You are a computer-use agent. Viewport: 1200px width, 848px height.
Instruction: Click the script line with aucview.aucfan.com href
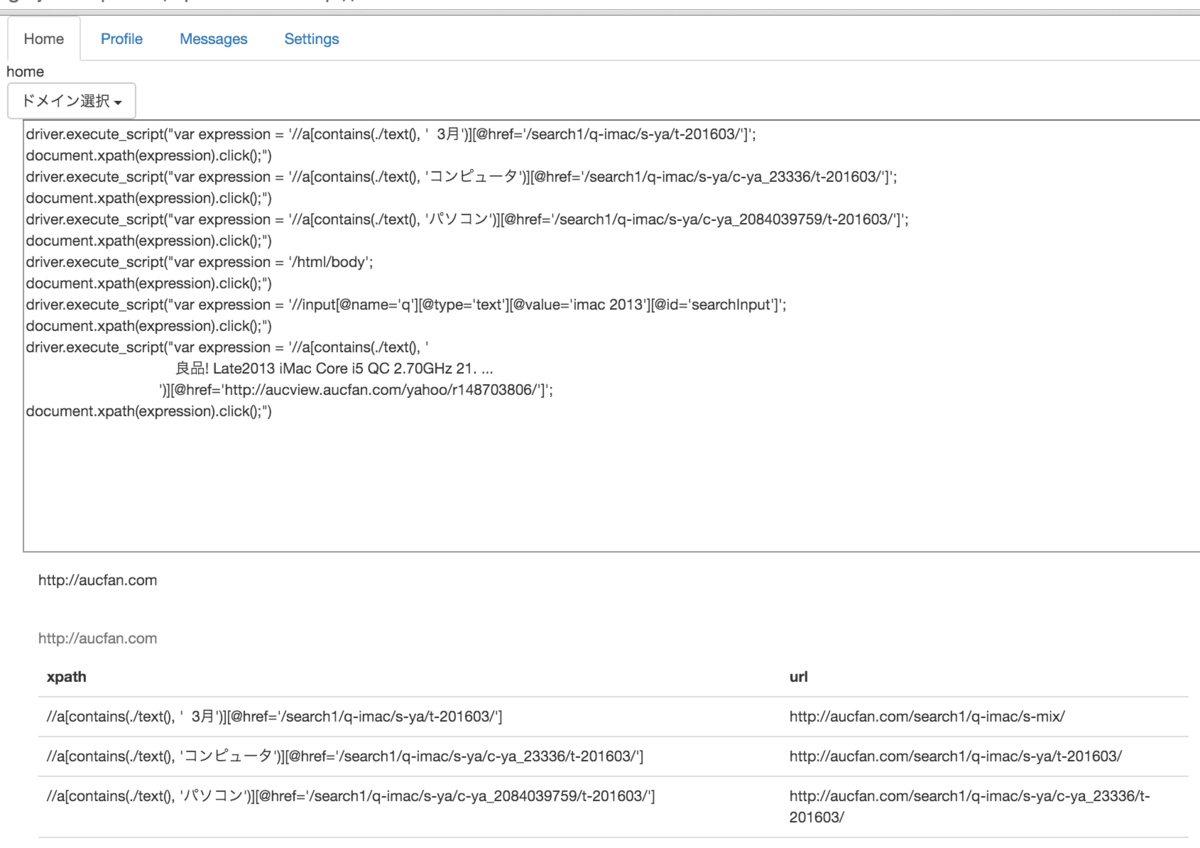(356, 390)
